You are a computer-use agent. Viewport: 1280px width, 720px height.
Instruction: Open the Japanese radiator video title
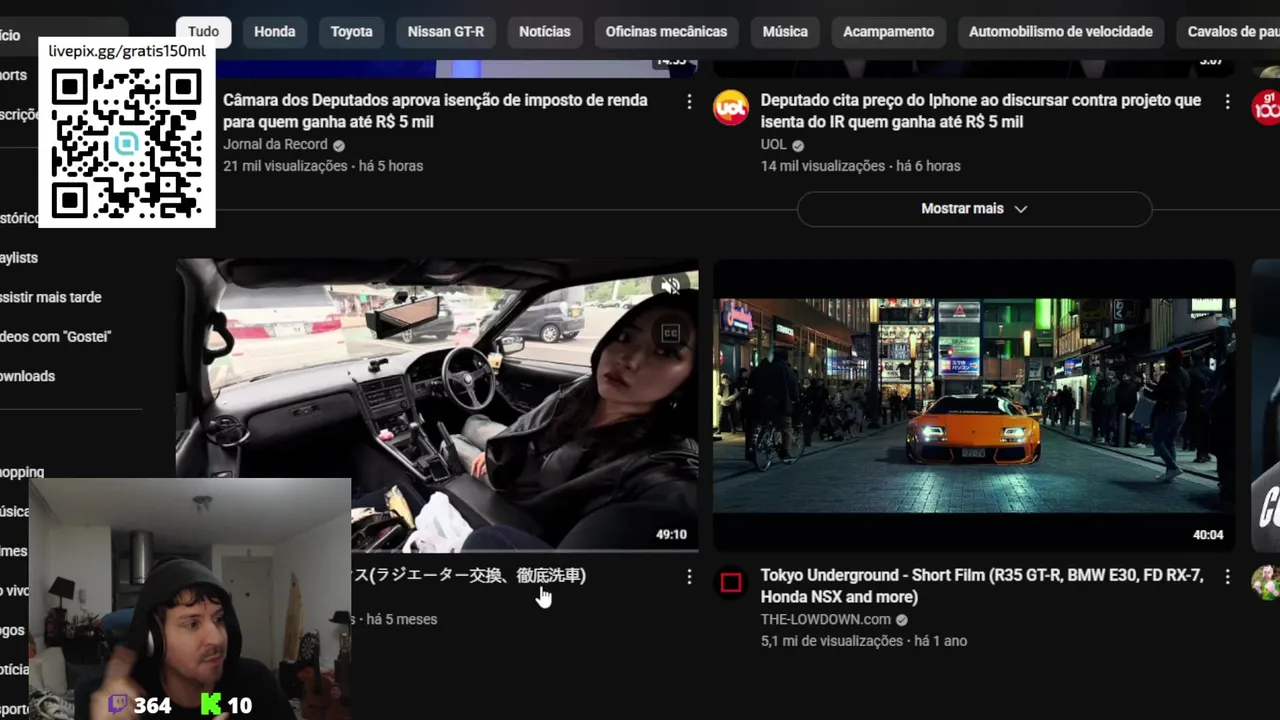click(468, 575)
